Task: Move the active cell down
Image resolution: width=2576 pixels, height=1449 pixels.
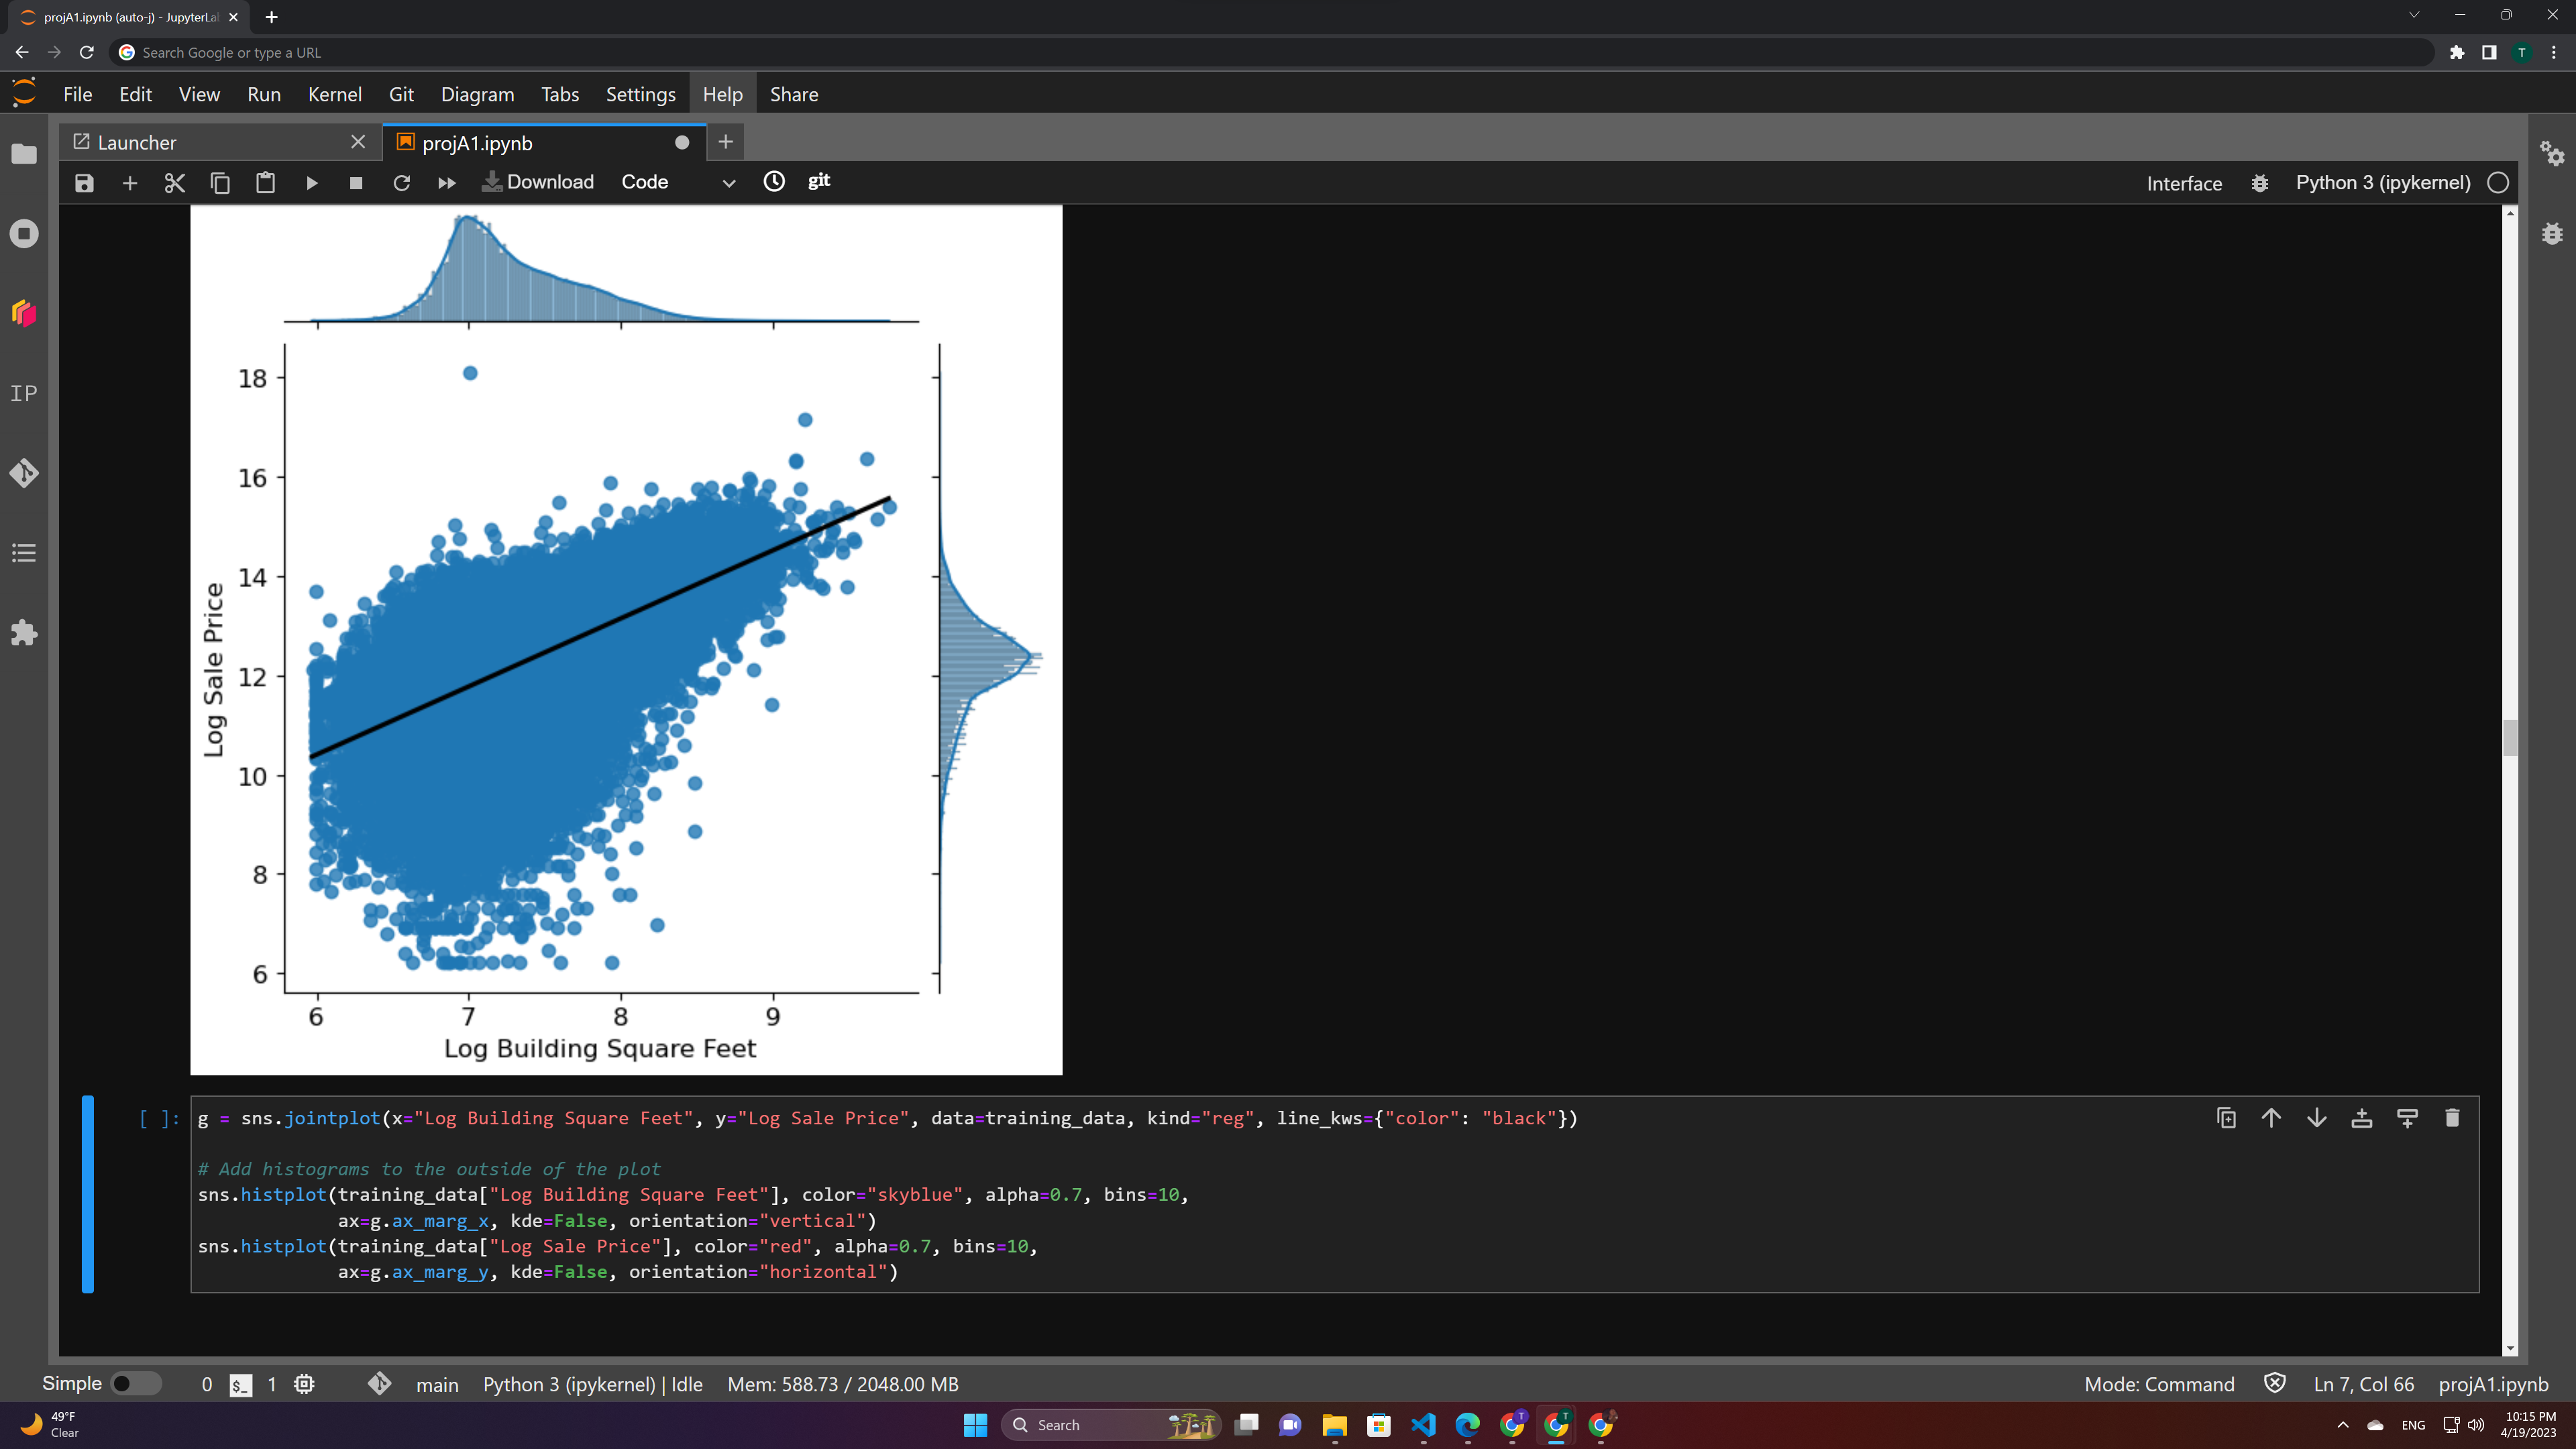Action: [2316, 1118]
